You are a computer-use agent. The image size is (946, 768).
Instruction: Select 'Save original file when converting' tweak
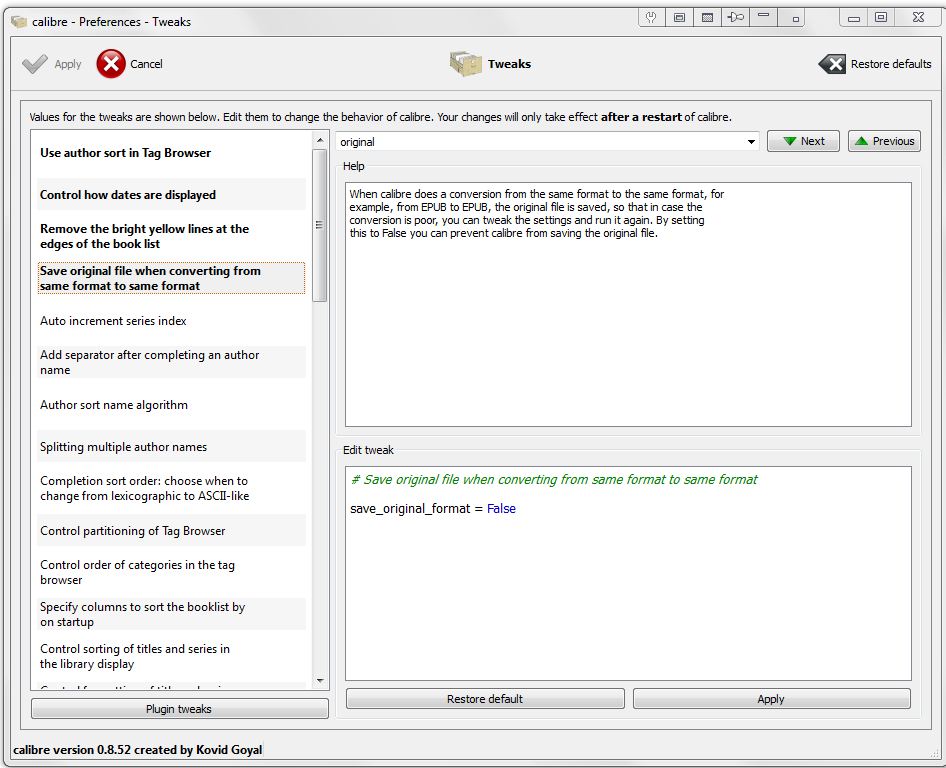171,278
